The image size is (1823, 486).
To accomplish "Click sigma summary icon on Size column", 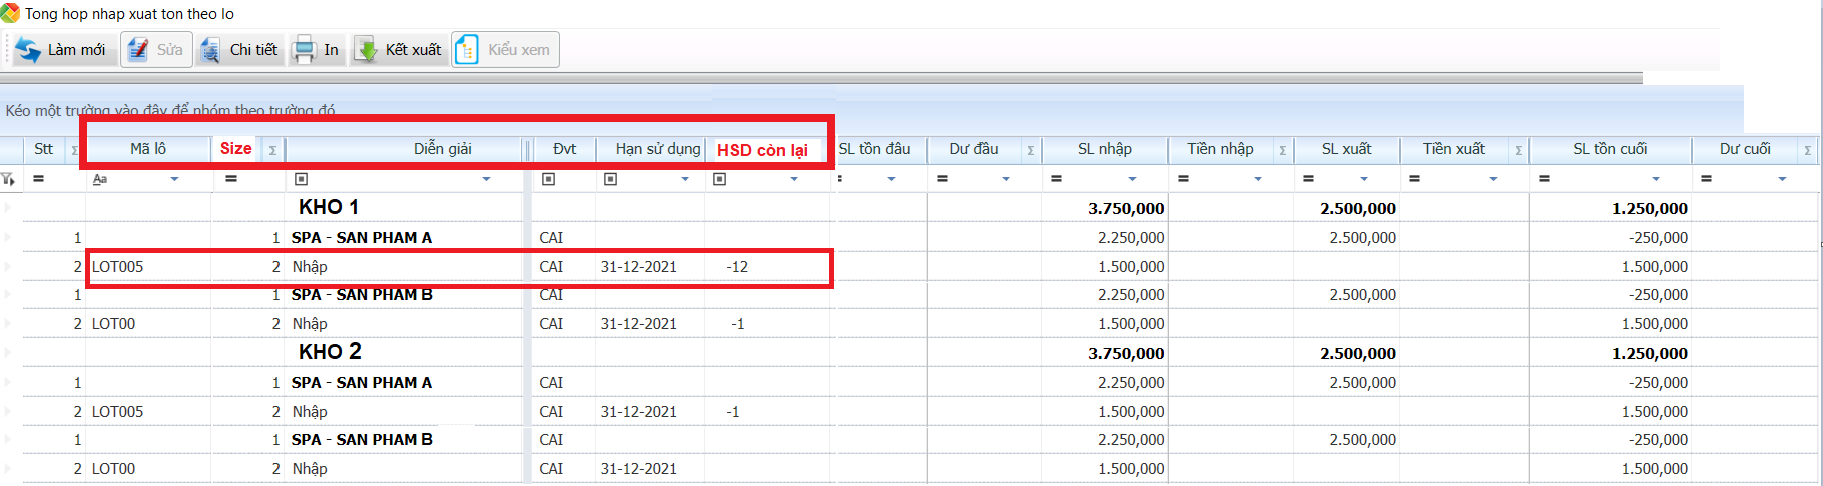I will [272, 150].
